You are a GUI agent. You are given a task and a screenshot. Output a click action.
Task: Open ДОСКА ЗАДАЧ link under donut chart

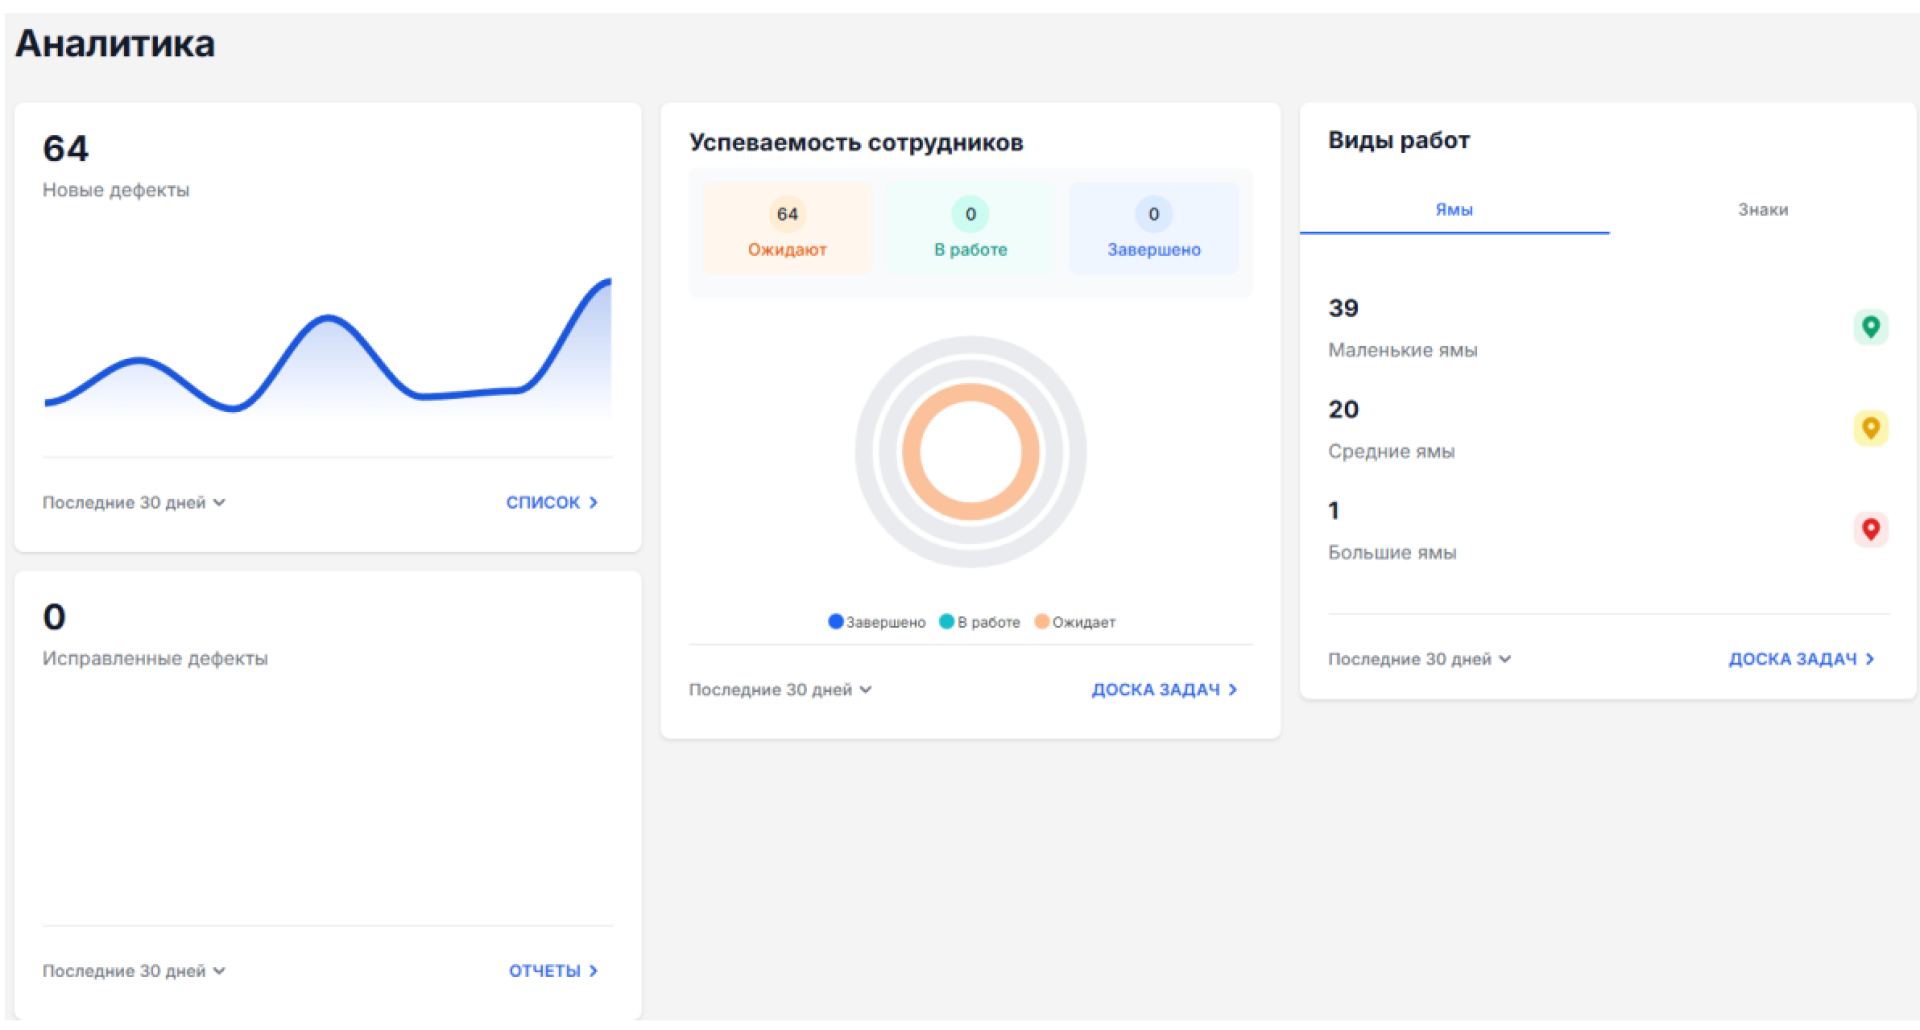coord(1155,690)
